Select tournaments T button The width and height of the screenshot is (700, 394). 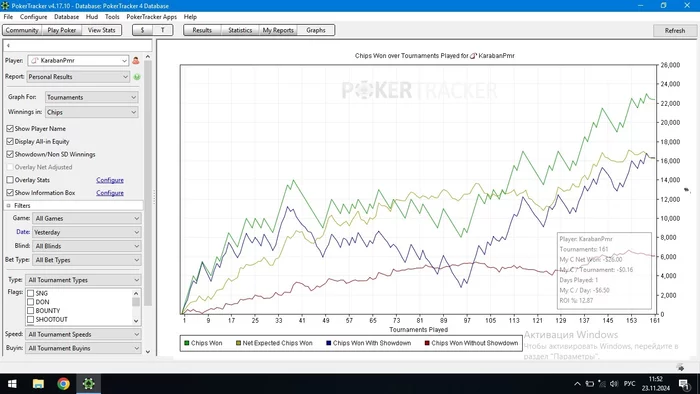(162, 30)
